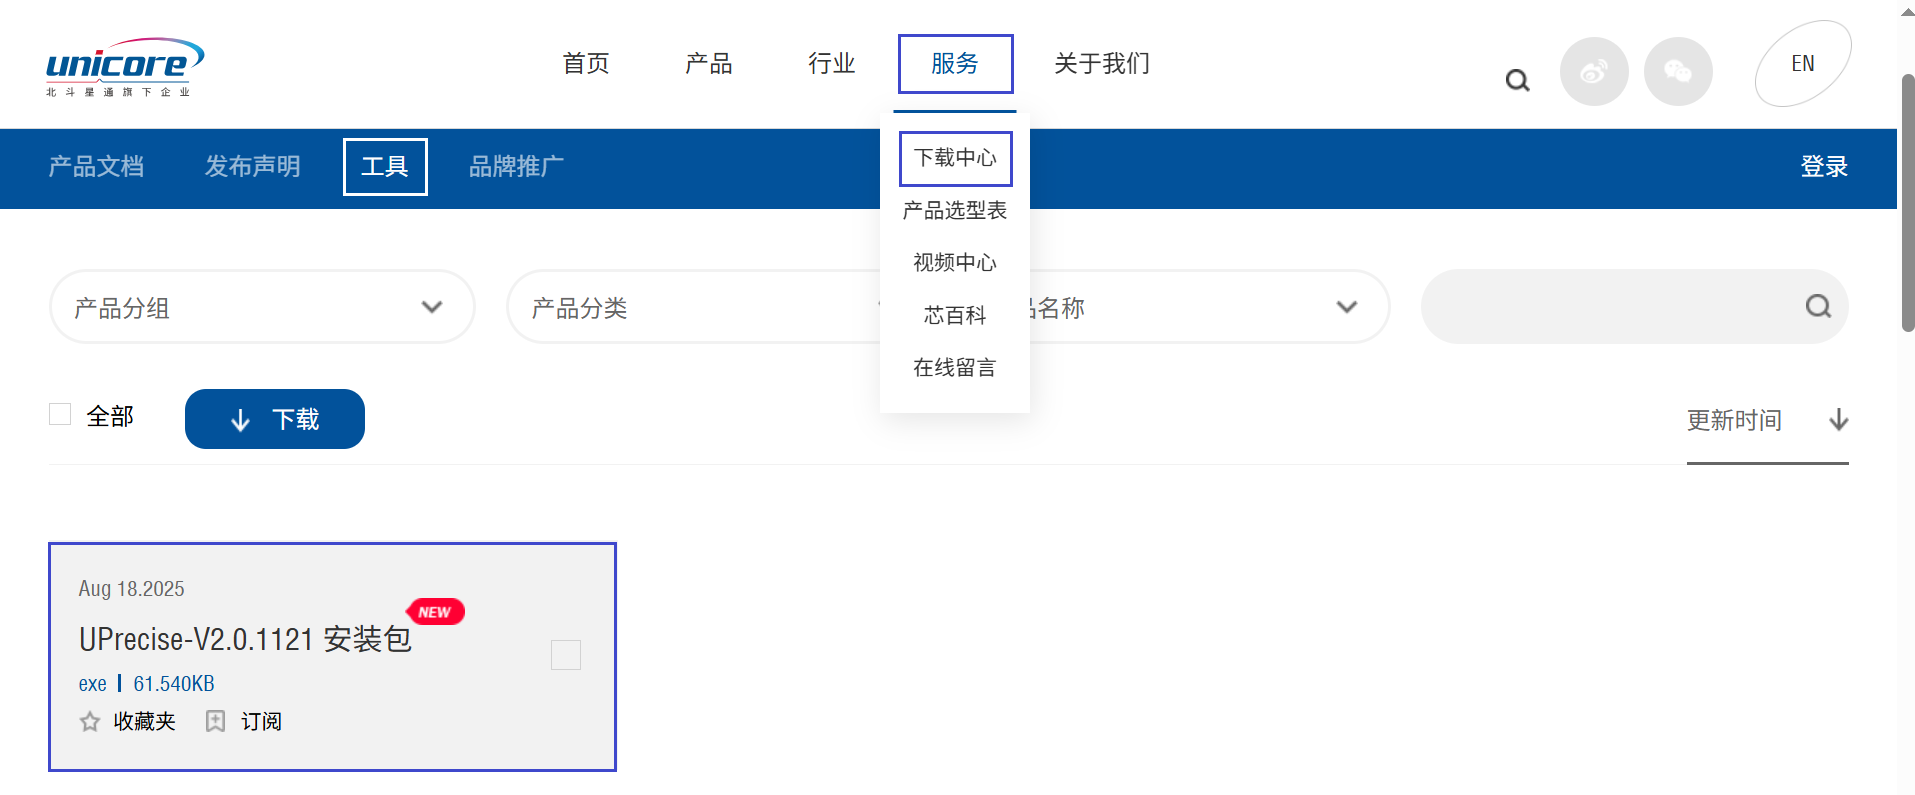Open the header search magnifier icon

click(x=1517, y=80)
